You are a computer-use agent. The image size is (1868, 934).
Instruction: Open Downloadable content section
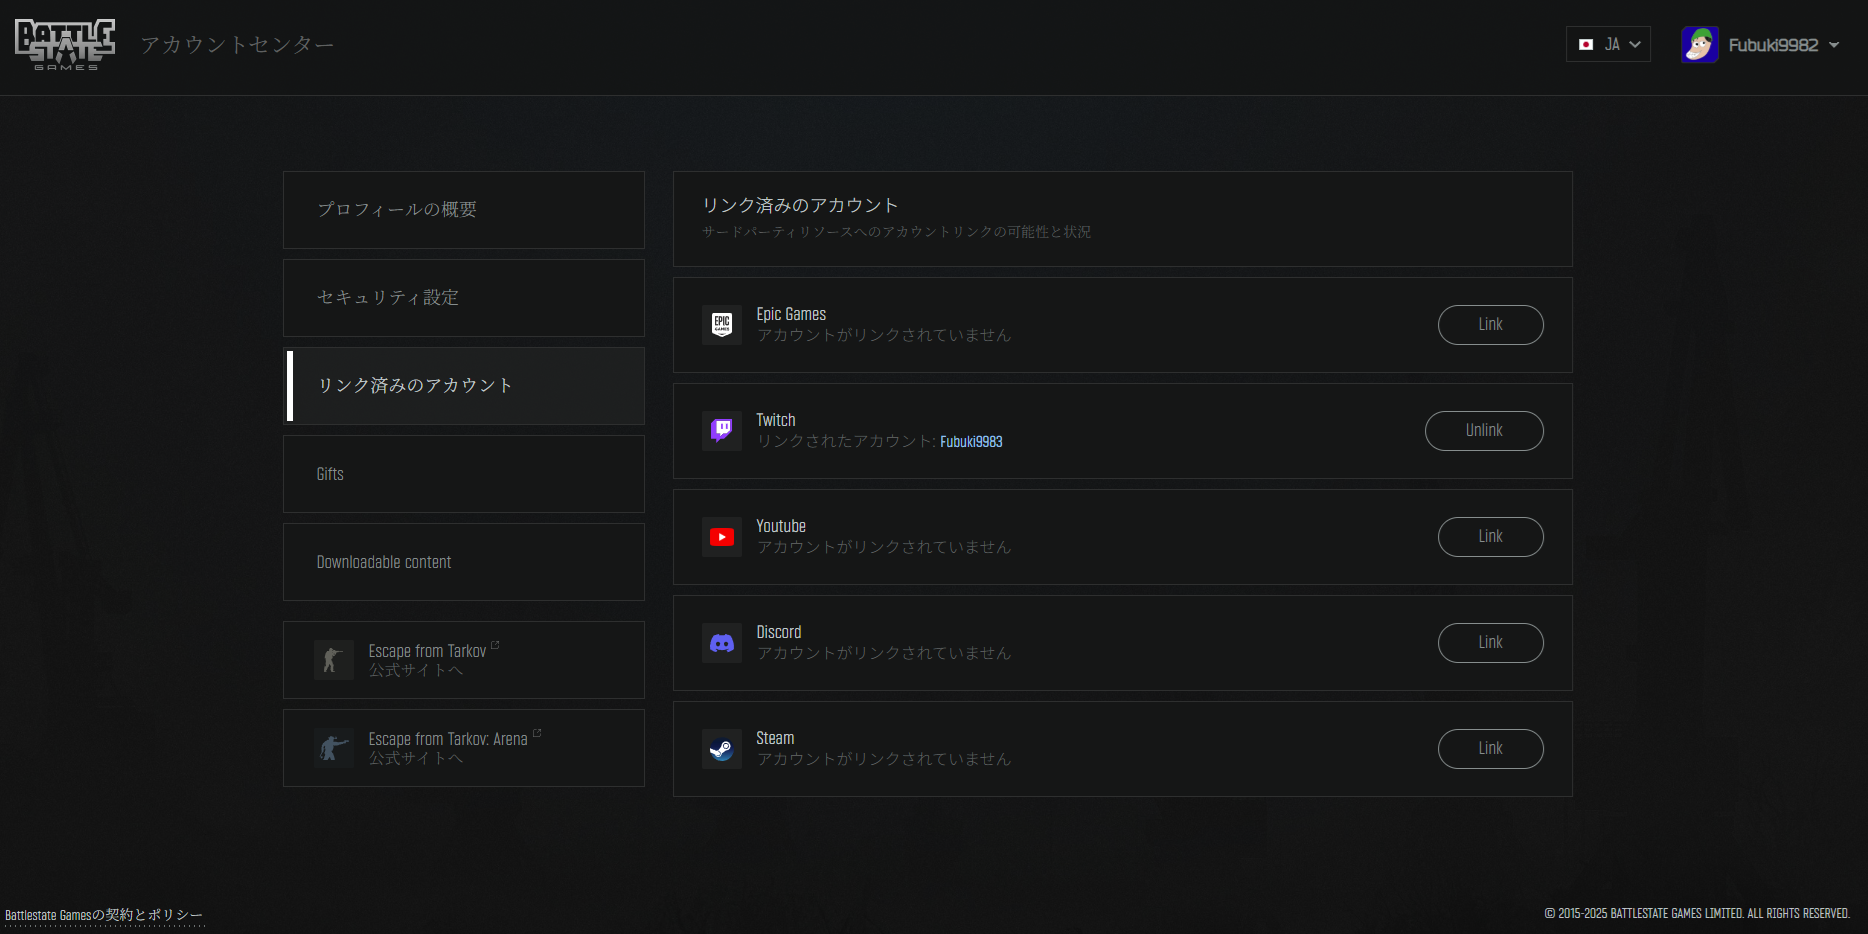(x=464, y=562)
